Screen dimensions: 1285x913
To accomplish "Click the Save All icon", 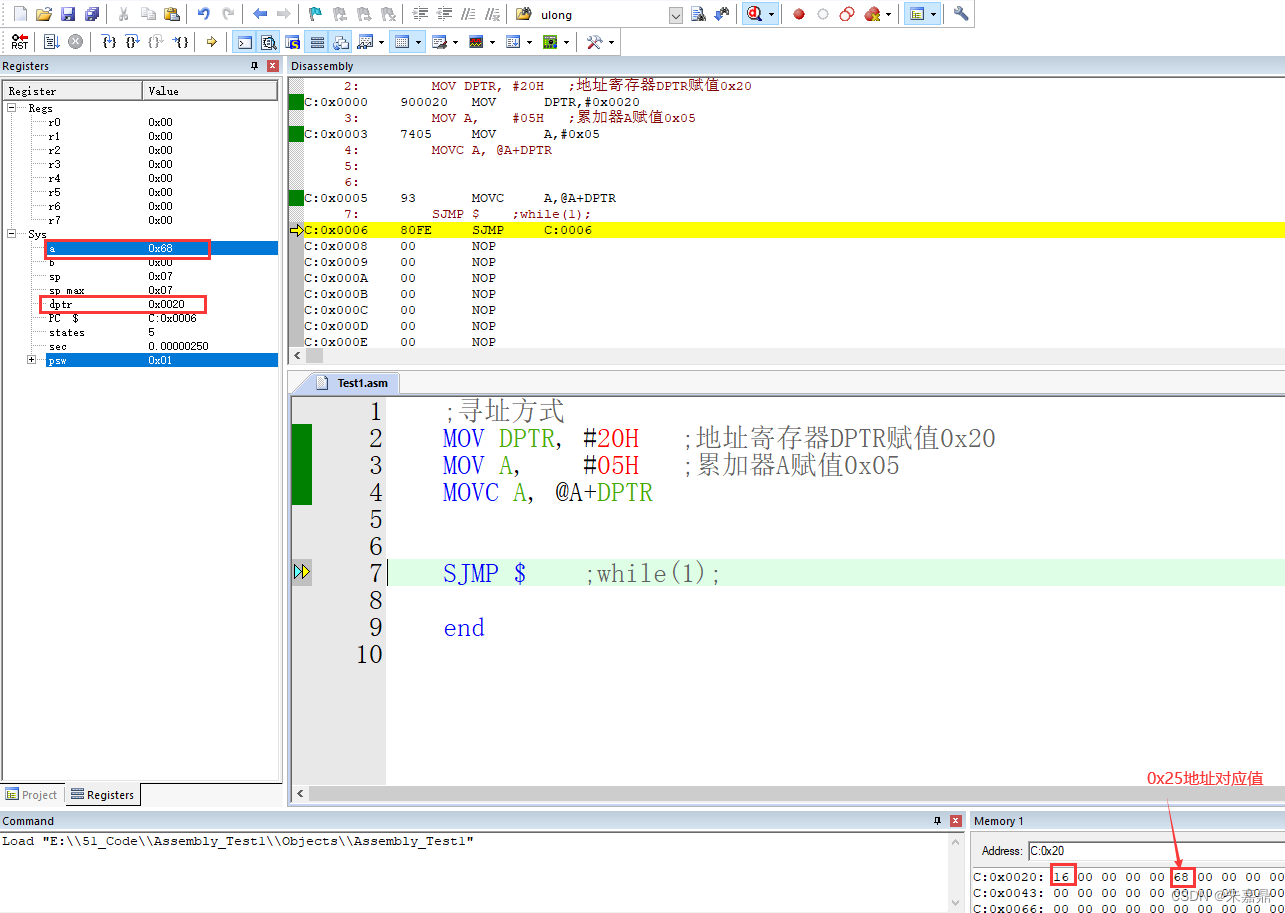I will coord(92,14).
